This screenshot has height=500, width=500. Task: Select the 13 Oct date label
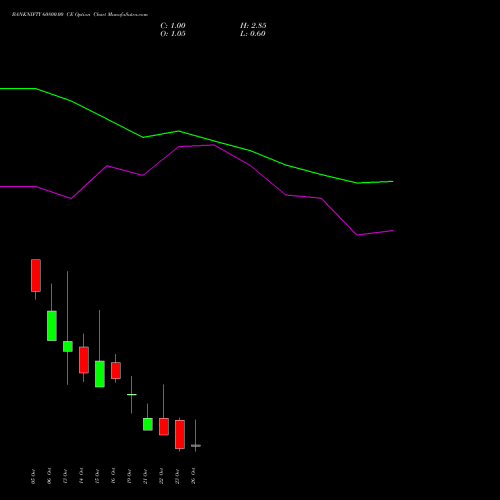click(x=65, y=476)
